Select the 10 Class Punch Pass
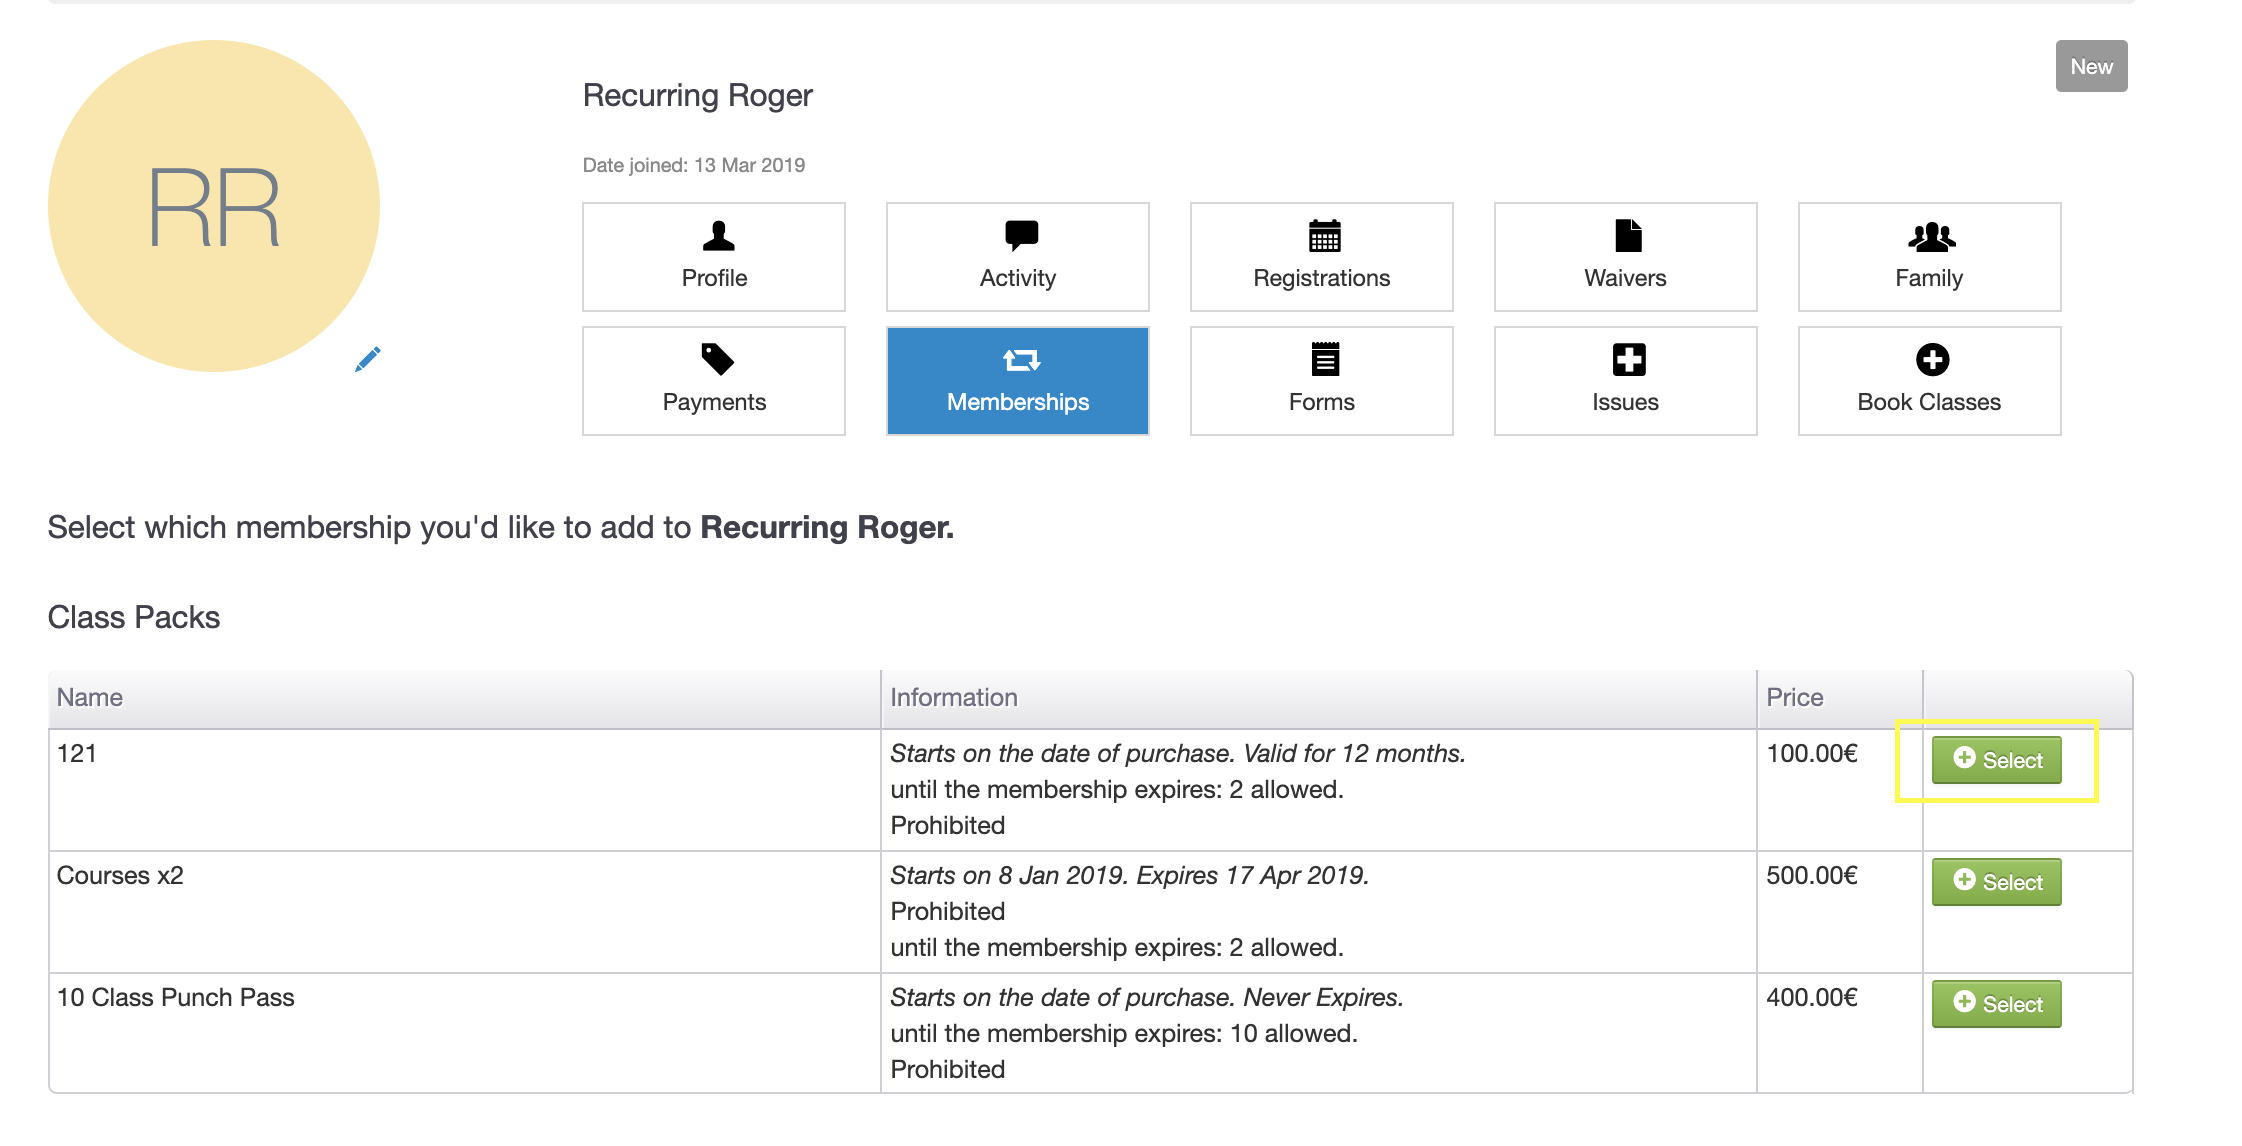Screen dimensions: 2242x1146 (1996, 1004)
